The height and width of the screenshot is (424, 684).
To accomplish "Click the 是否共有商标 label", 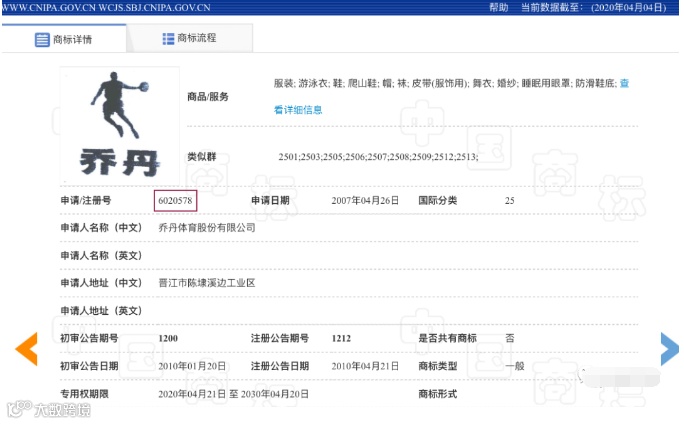I will coord(448,338).
